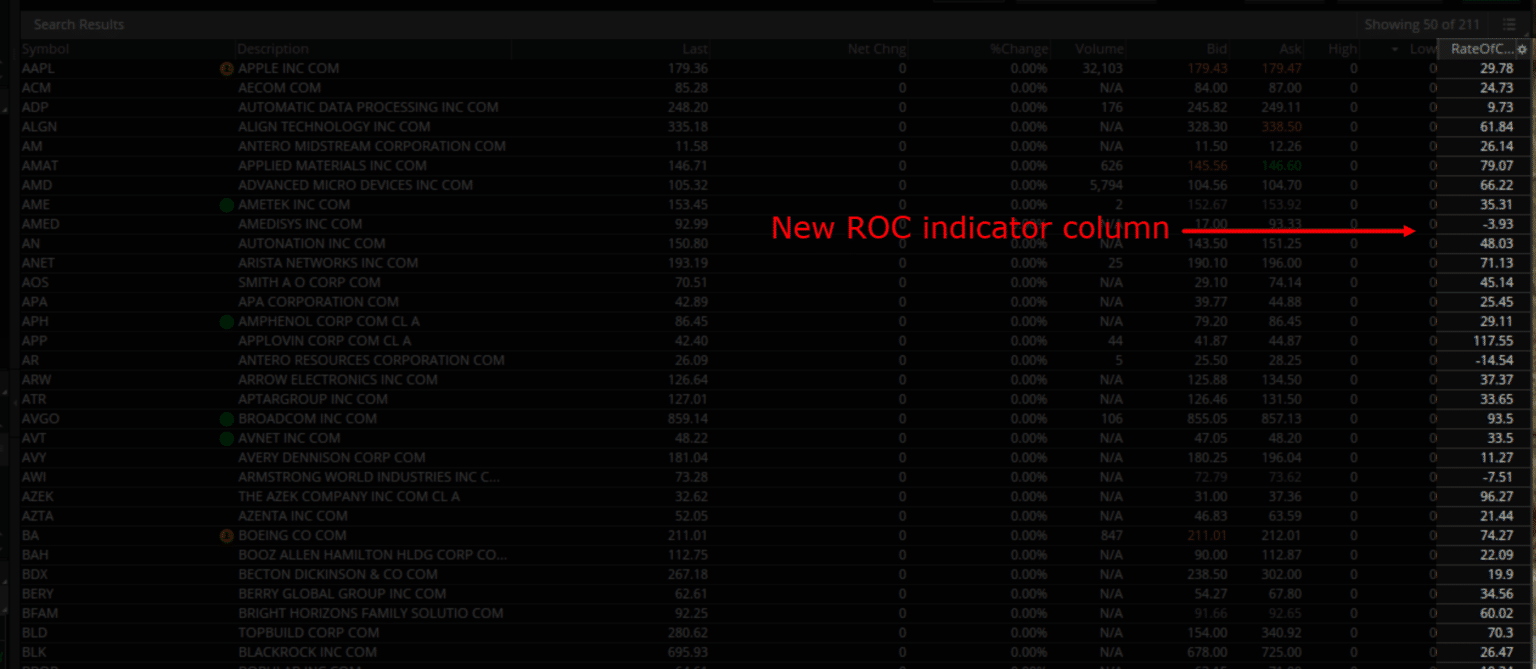Open the list options icon at top right
Viewport: 1536px width, 669px height.
[1510, 24]
